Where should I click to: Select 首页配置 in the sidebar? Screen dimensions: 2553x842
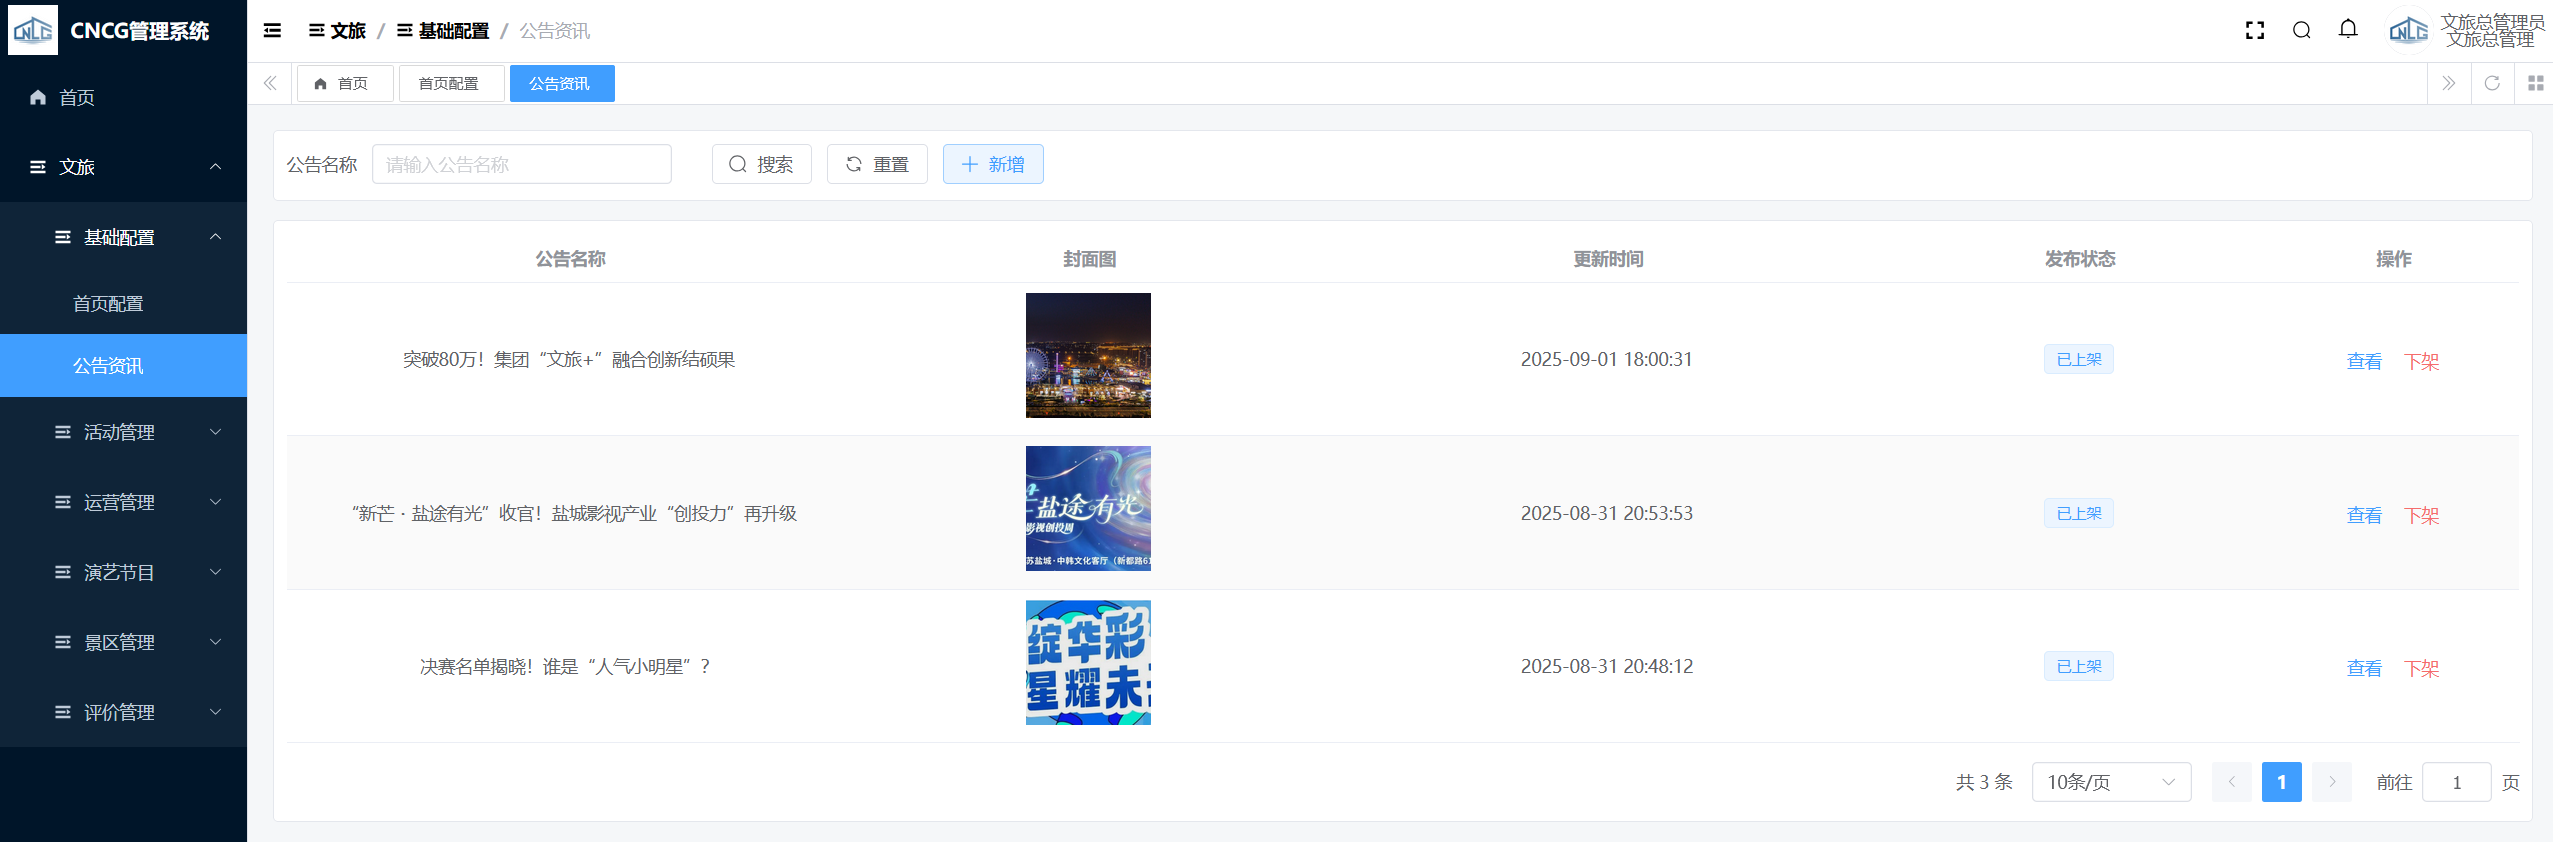pos(108,304)
